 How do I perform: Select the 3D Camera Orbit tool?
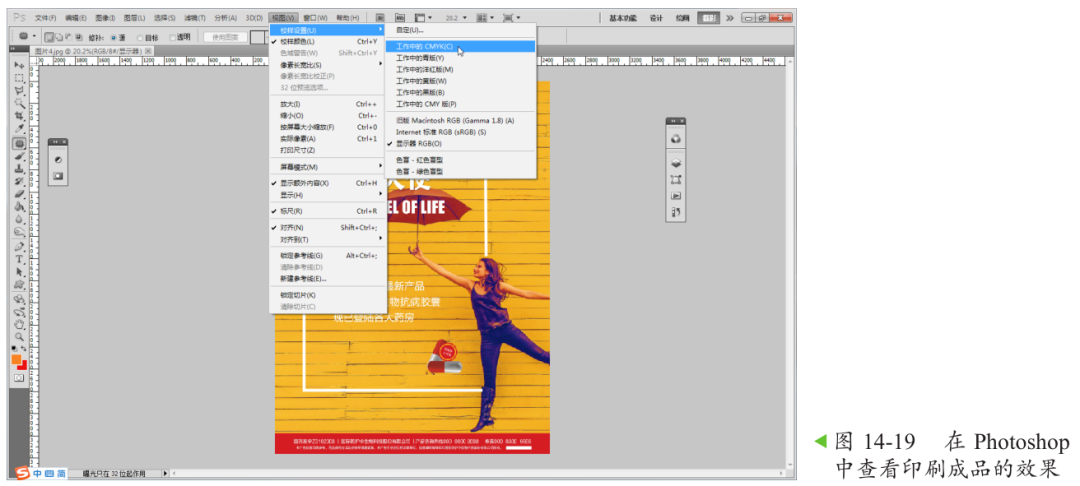(x=19, y=312)
